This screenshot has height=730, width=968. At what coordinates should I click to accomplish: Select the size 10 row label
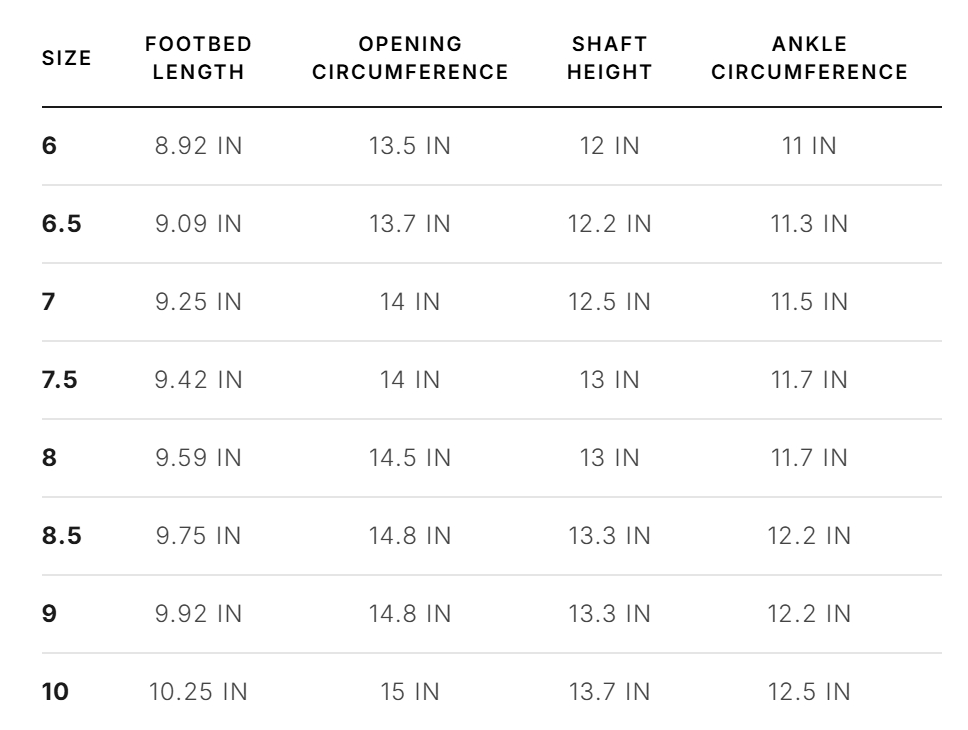pos(55,691)
